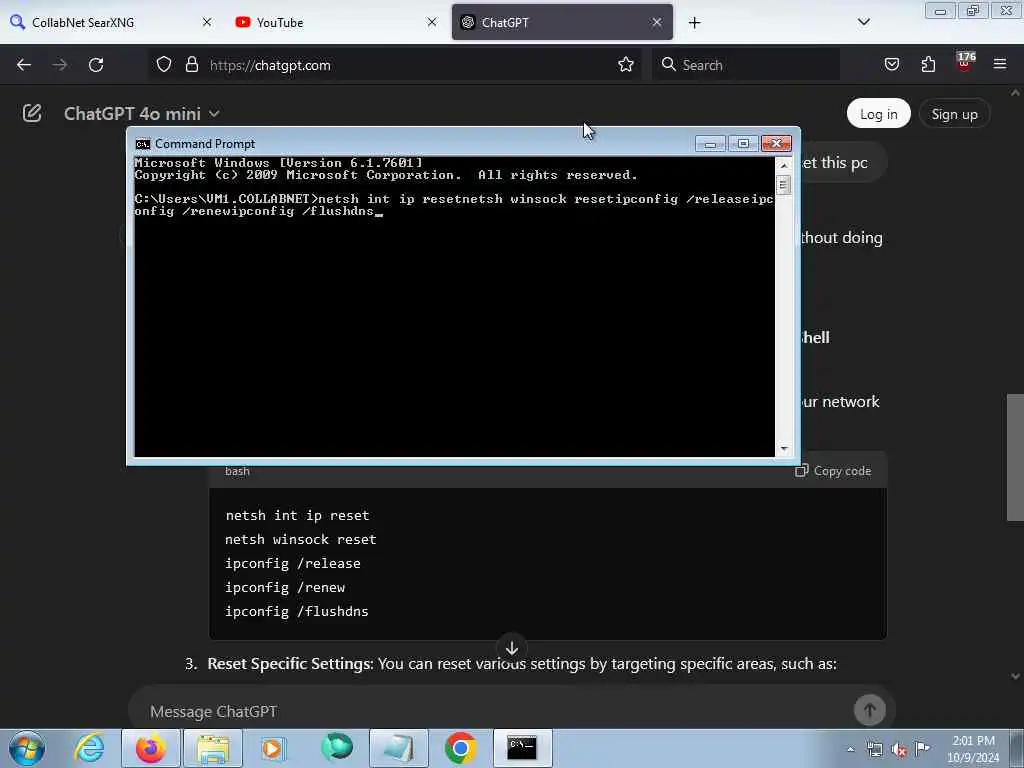Click the send message arrow button
Image resolution: width=1024 pixels, height=768 pixels.
pos(869,710)
